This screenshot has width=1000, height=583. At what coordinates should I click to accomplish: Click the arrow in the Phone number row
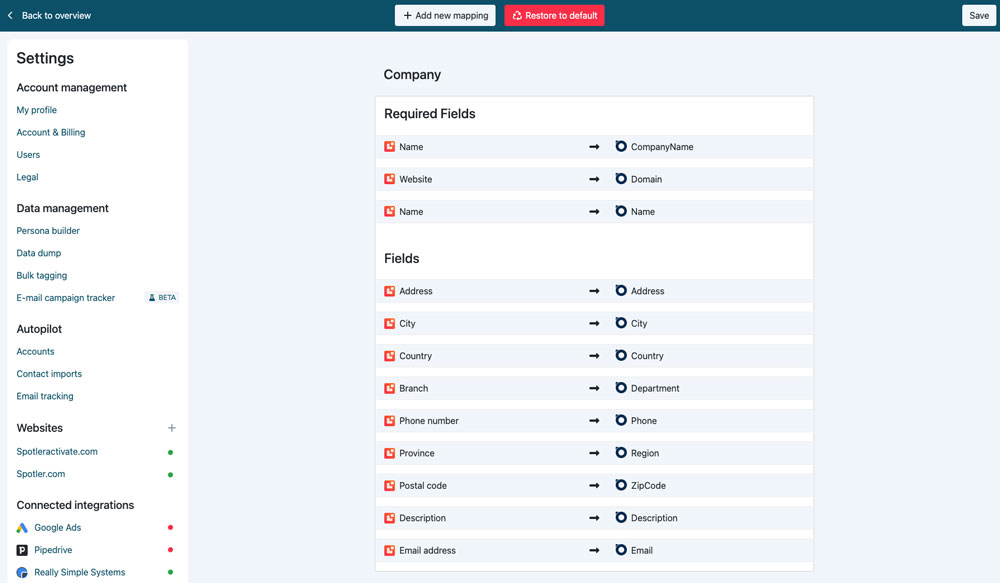(x=594, y=421)
